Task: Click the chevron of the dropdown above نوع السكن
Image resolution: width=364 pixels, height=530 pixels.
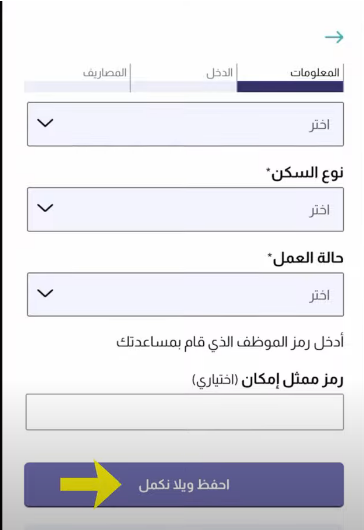Action: pos(45,123)
